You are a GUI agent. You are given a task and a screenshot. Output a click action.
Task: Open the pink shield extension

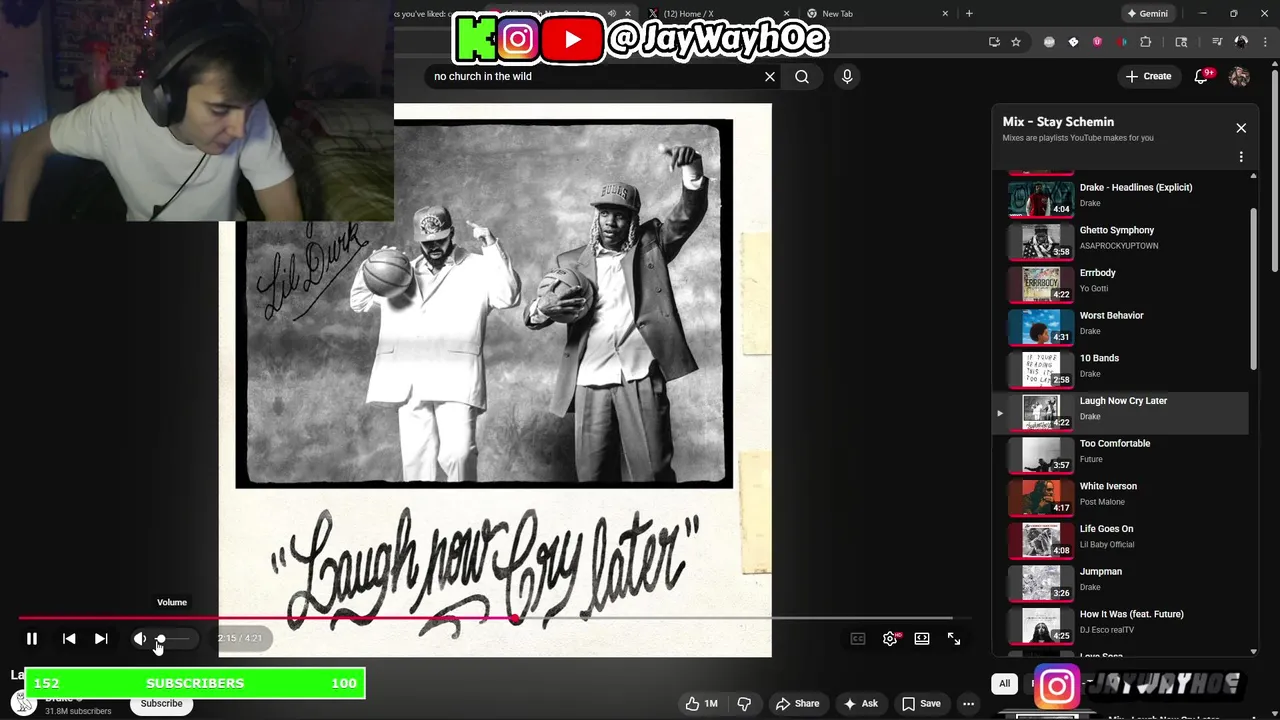point(1097,42)
